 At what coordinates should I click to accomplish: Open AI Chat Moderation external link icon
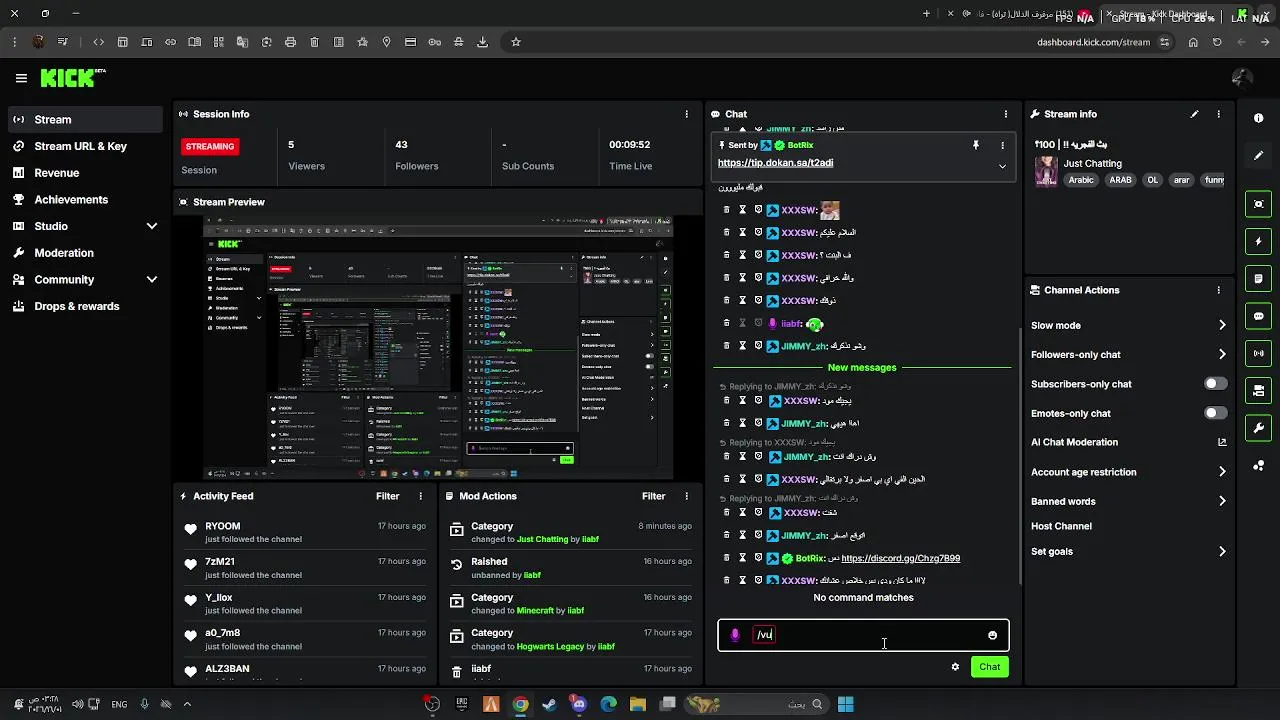pyautogui.click(x=1222, y=442)
